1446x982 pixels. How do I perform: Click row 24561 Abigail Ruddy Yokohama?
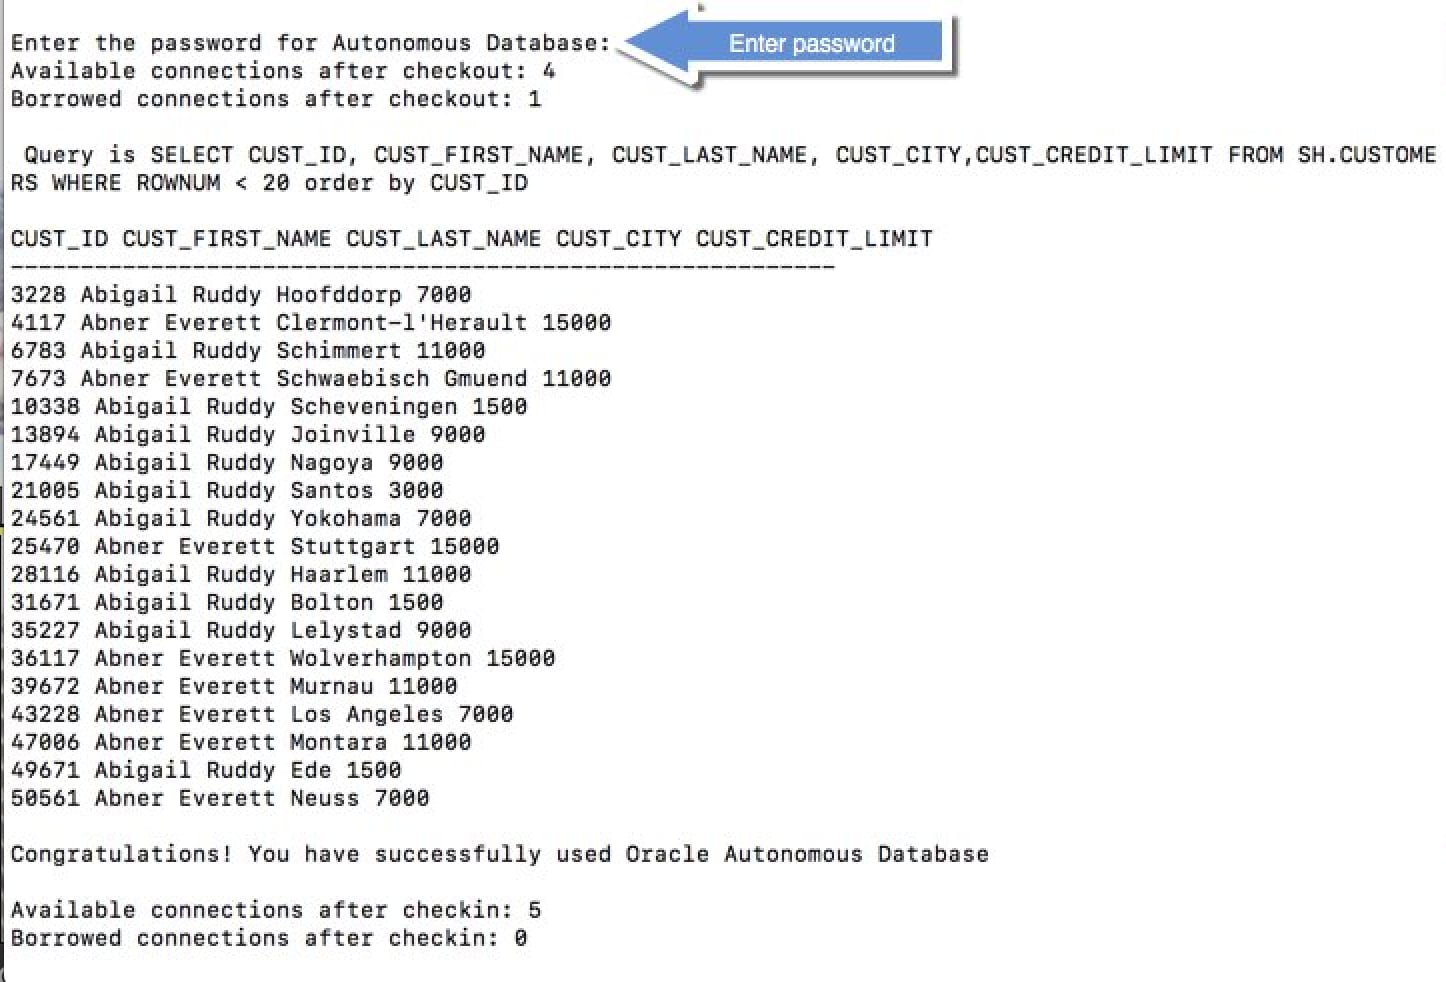[241, 519]
